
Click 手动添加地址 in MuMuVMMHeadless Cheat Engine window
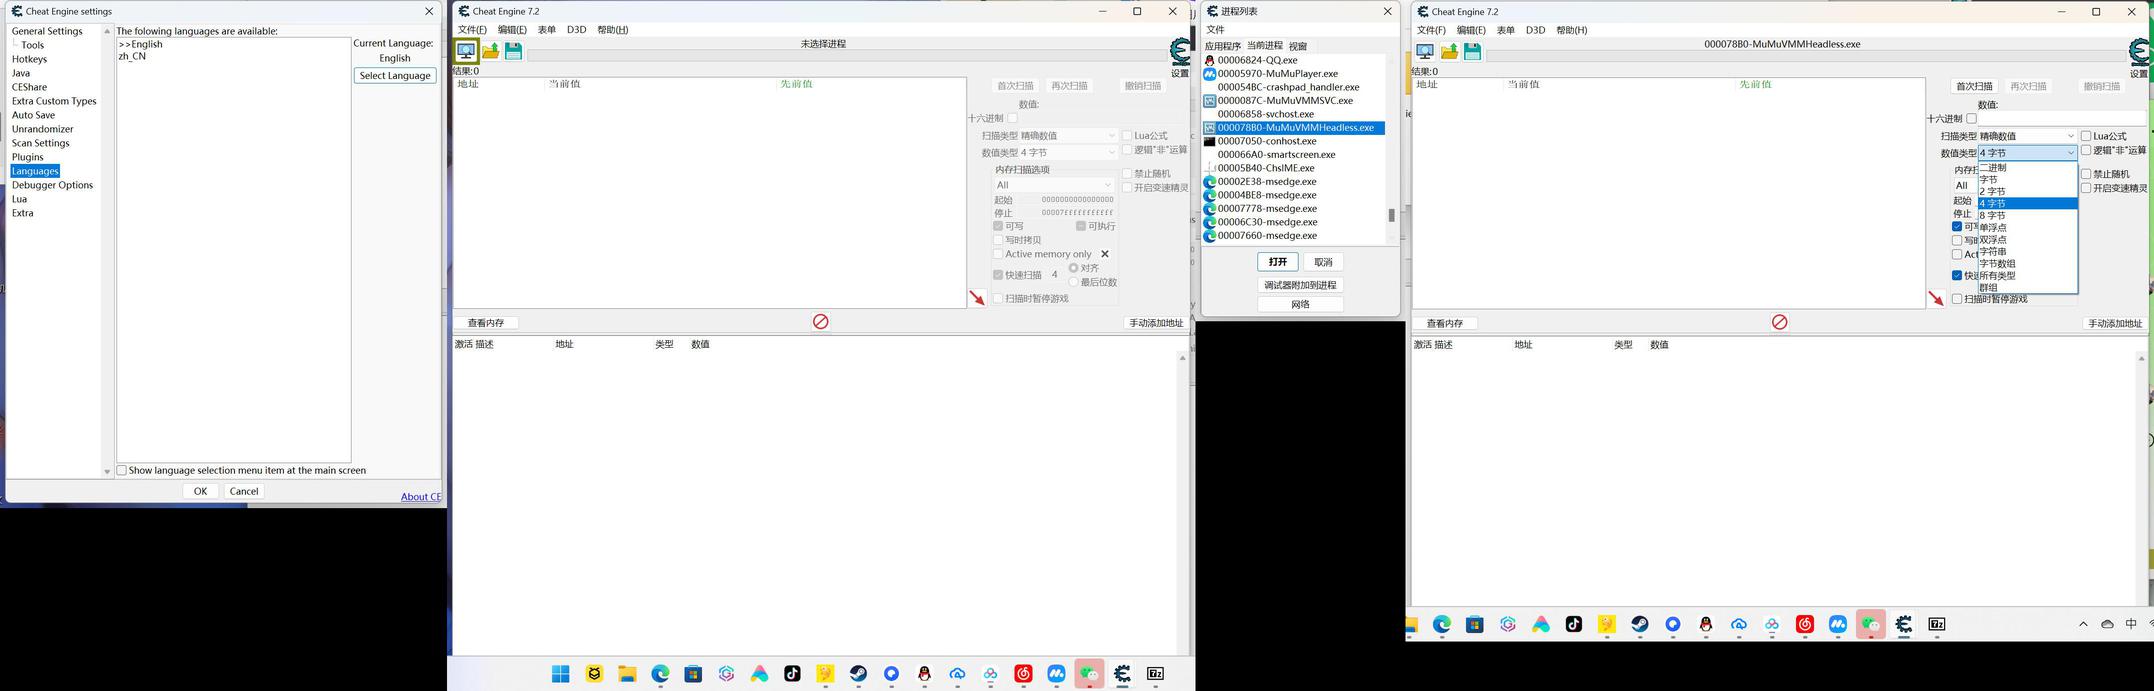[2115, 323]
